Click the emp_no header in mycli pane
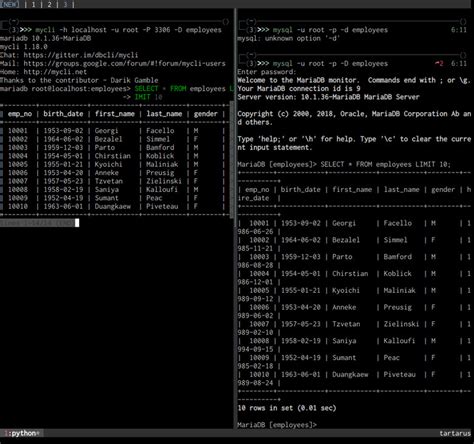The image size is (474, 444). point(20,114)
